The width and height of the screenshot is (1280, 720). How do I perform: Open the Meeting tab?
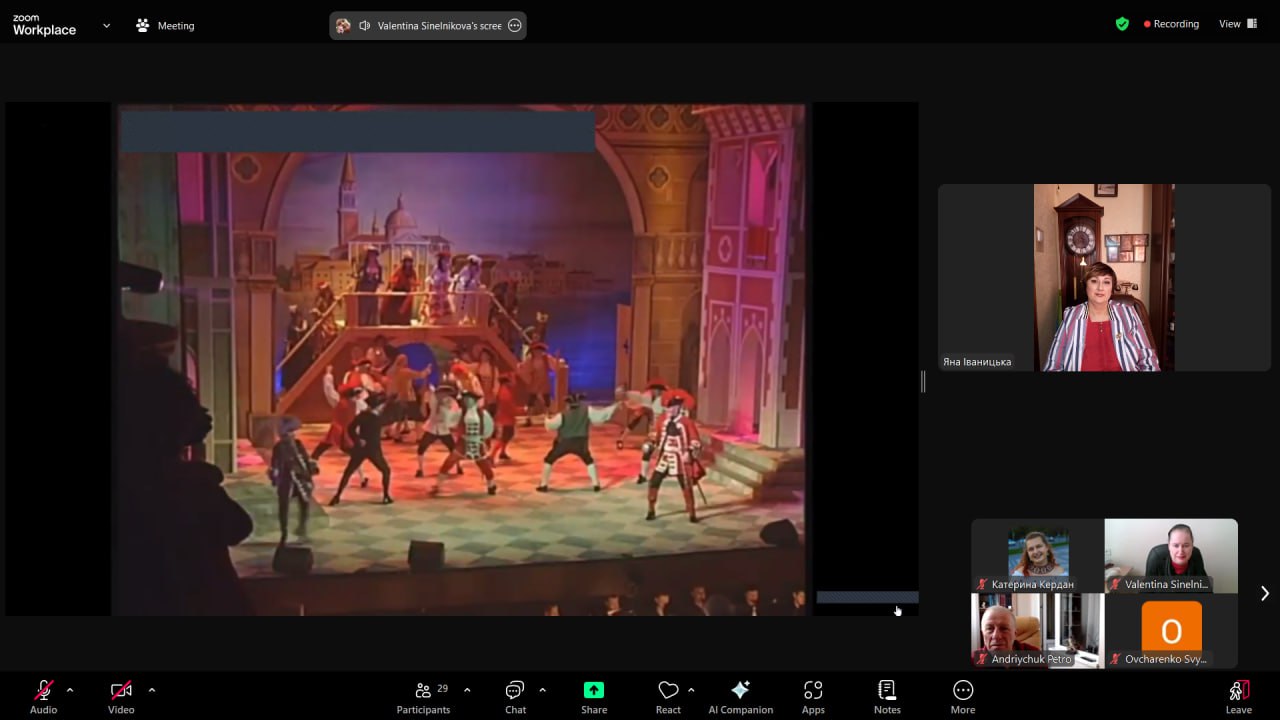coord(165,26)
